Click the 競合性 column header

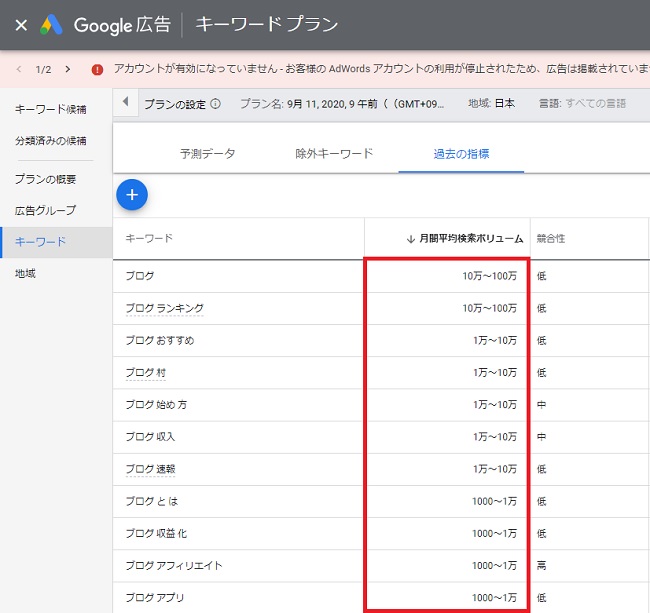click(551, 238)
